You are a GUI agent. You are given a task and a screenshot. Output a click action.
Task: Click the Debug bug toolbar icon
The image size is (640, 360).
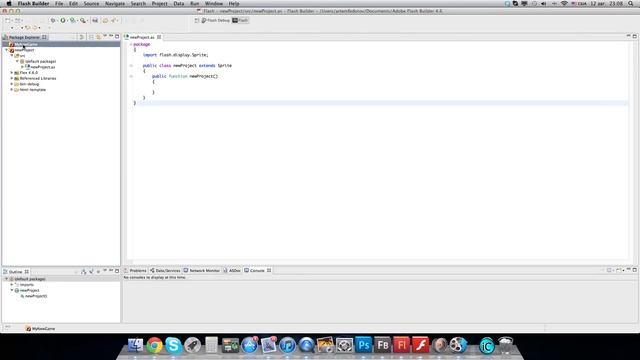pyautogui.click(x=53, y=20)
